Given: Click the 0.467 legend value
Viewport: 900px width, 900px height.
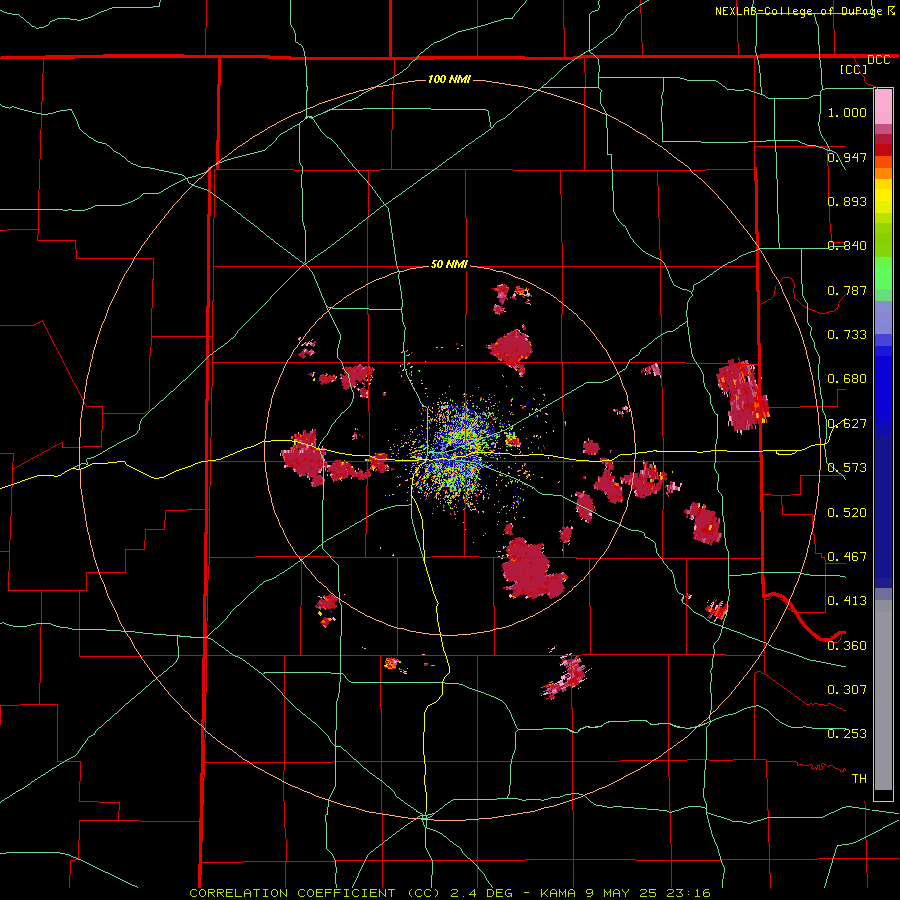Looking at the screenshot, I should click(x=847, y=557).
